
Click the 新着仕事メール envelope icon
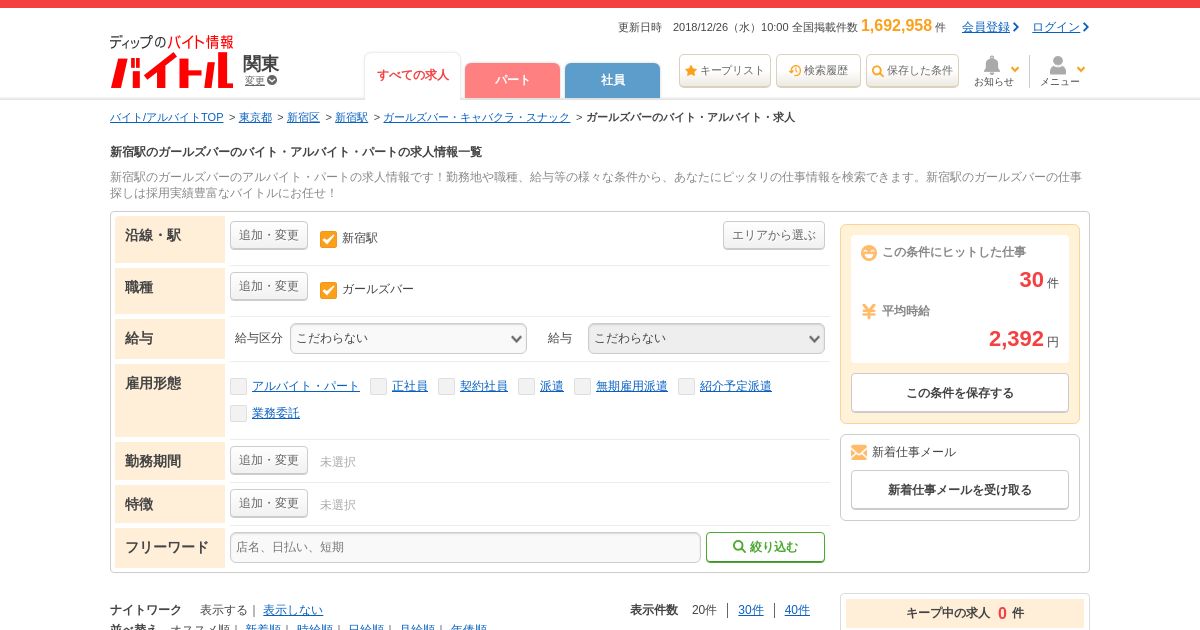tap(859, 452)
